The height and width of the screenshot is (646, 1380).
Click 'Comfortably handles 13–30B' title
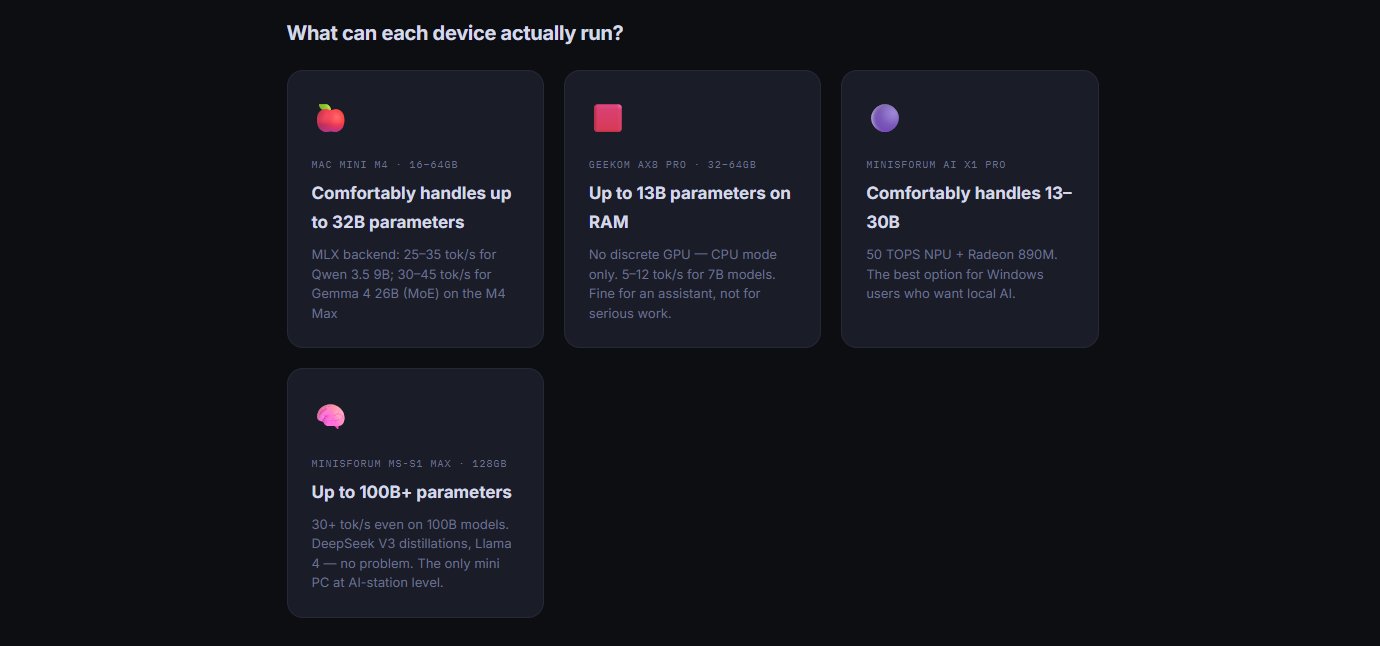[969, 207]
